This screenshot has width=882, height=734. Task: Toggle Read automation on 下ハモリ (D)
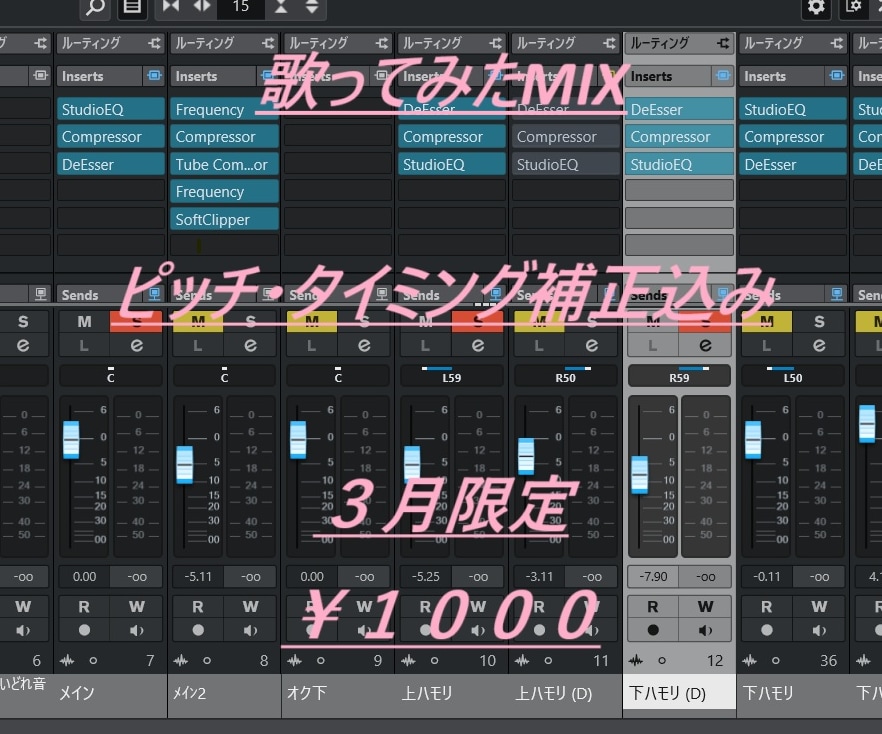tap(652, 607)
